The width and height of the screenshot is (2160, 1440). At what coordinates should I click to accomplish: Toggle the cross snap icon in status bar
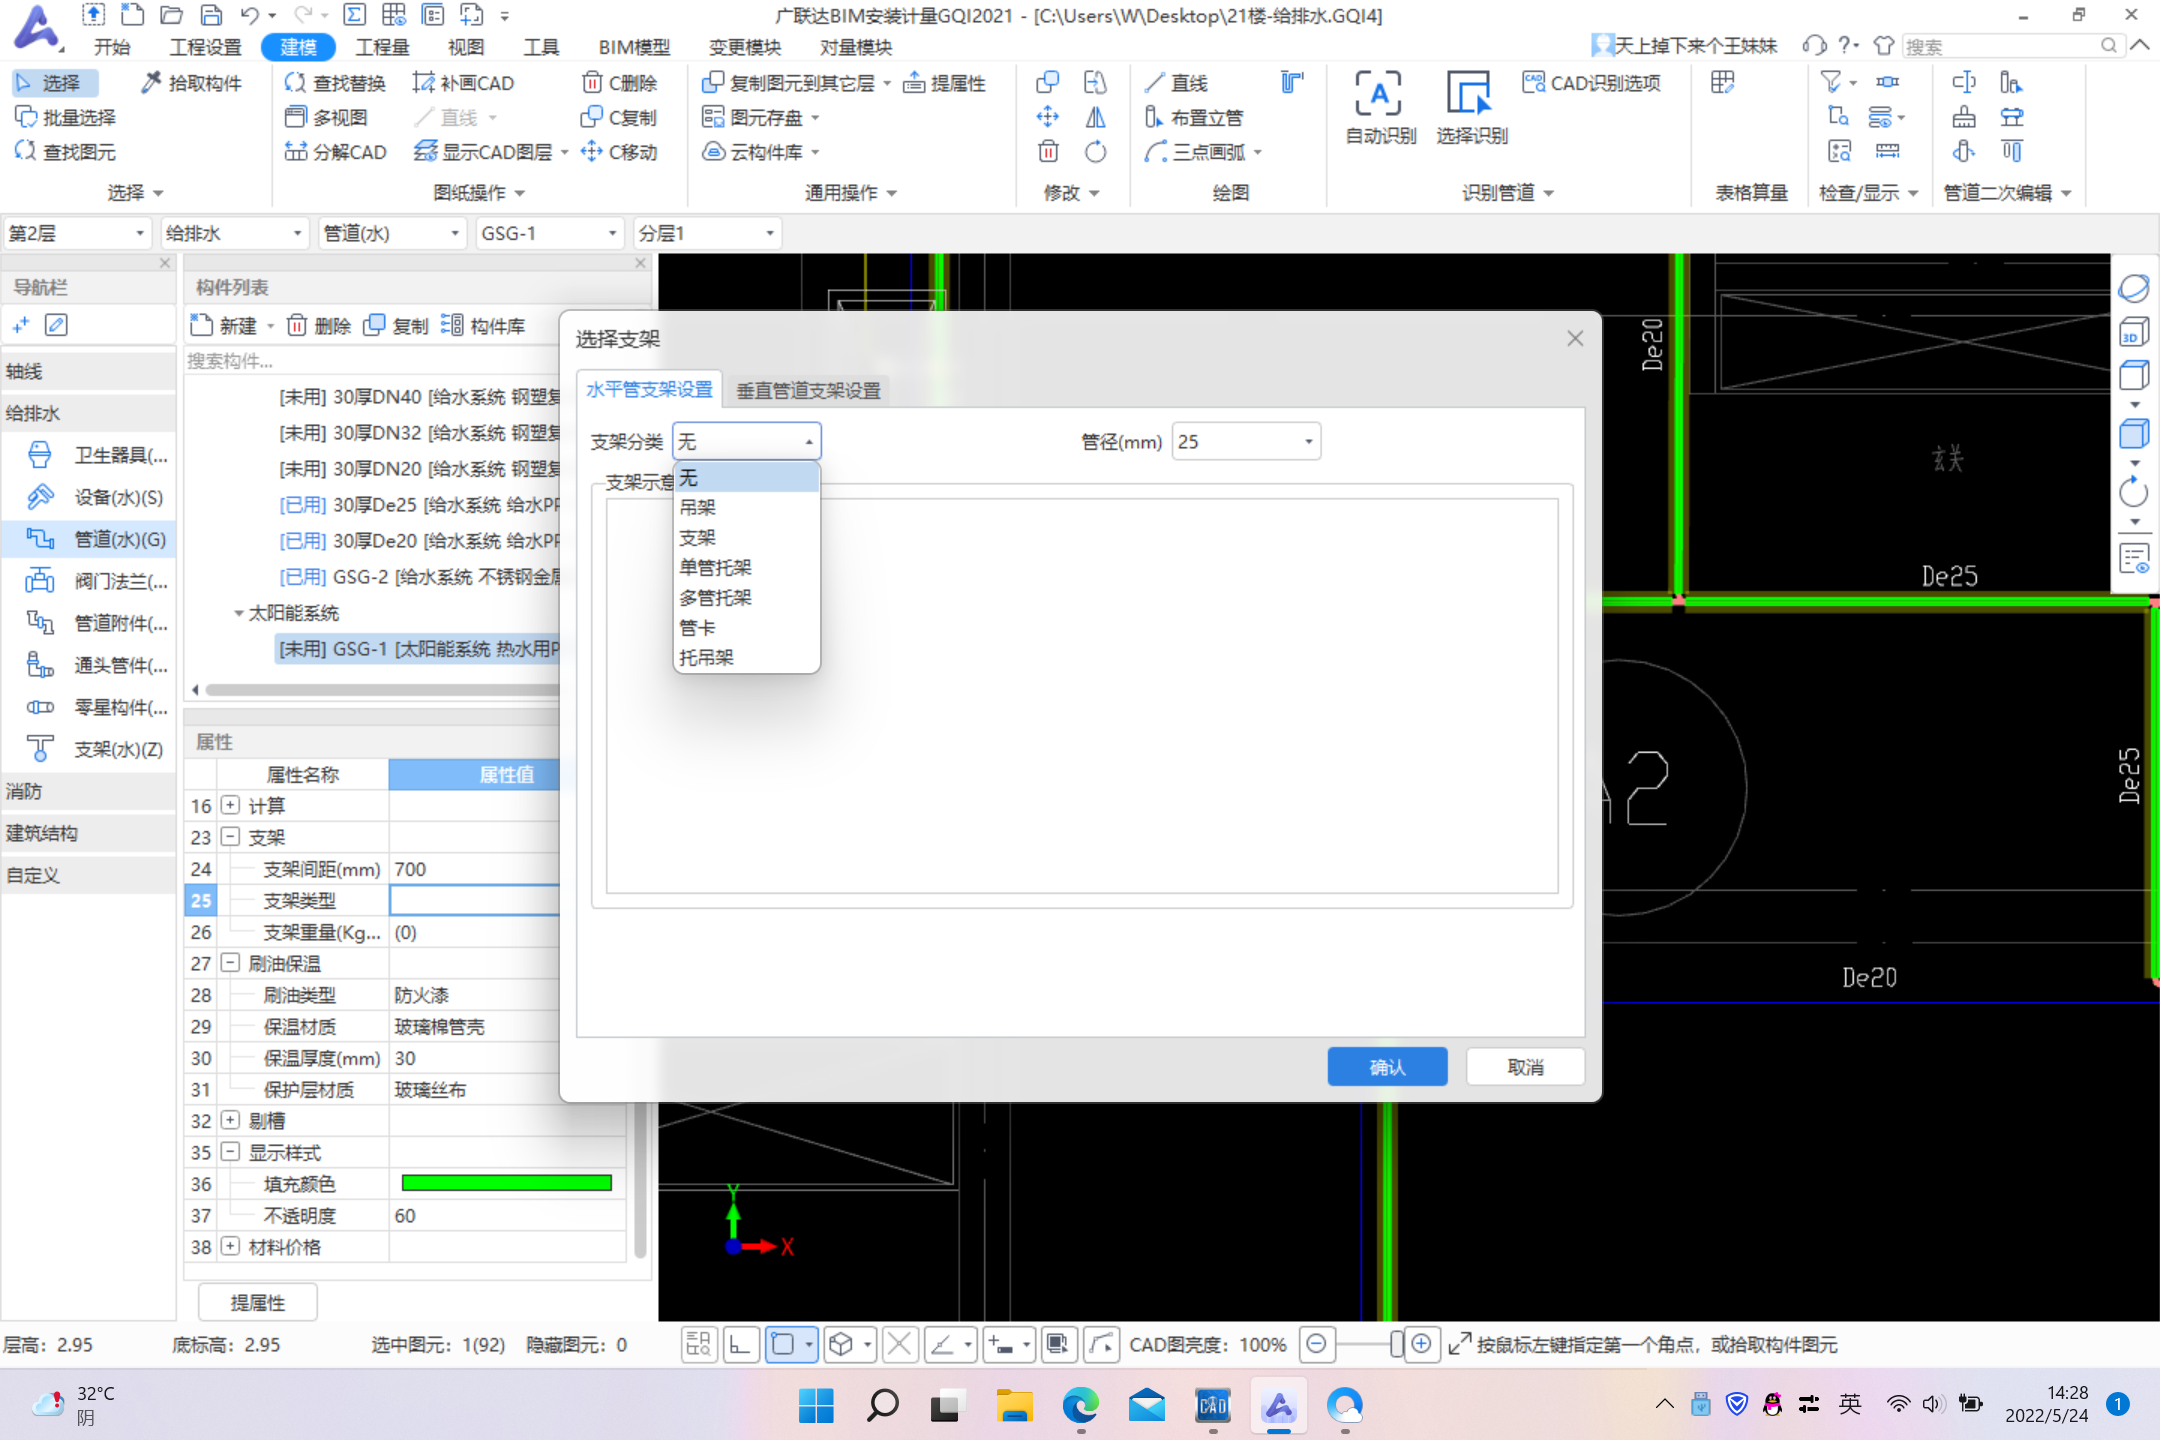[x=900, y=1344]
